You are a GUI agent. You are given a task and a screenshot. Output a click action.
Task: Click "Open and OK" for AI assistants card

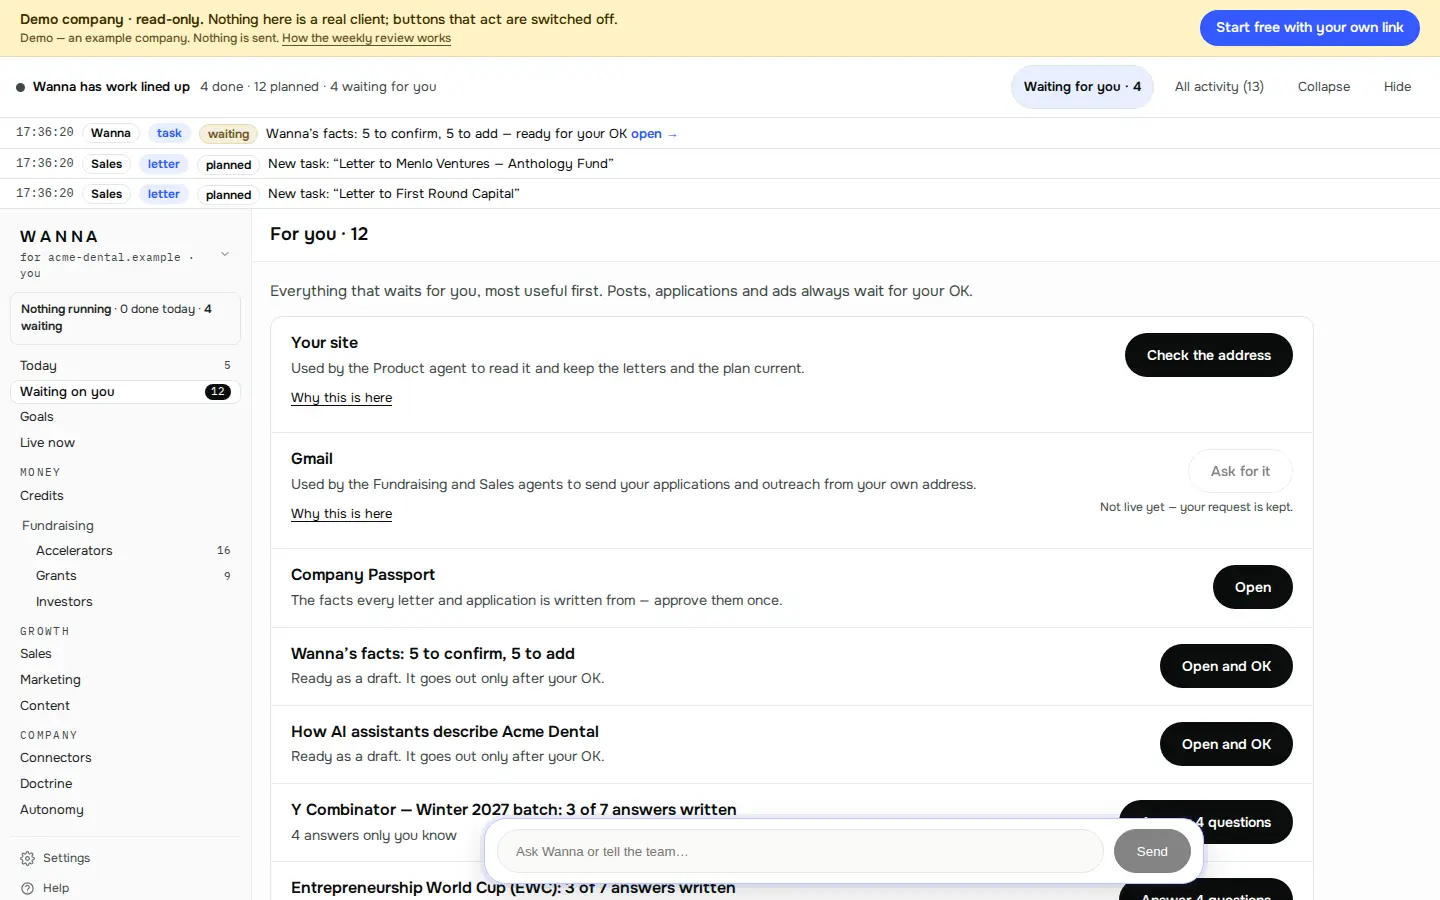click(x=1226, y=744)
